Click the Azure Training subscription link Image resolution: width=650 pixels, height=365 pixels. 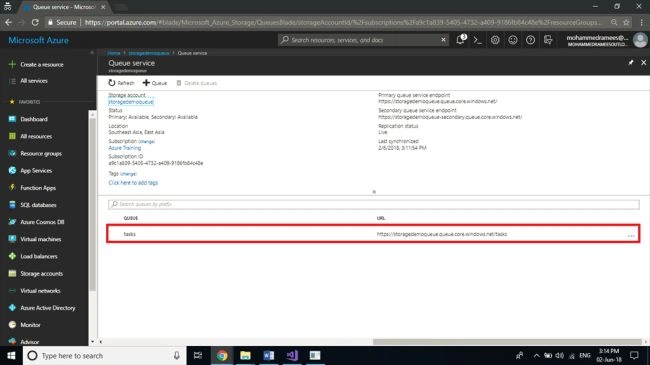(x=125, y=148)
